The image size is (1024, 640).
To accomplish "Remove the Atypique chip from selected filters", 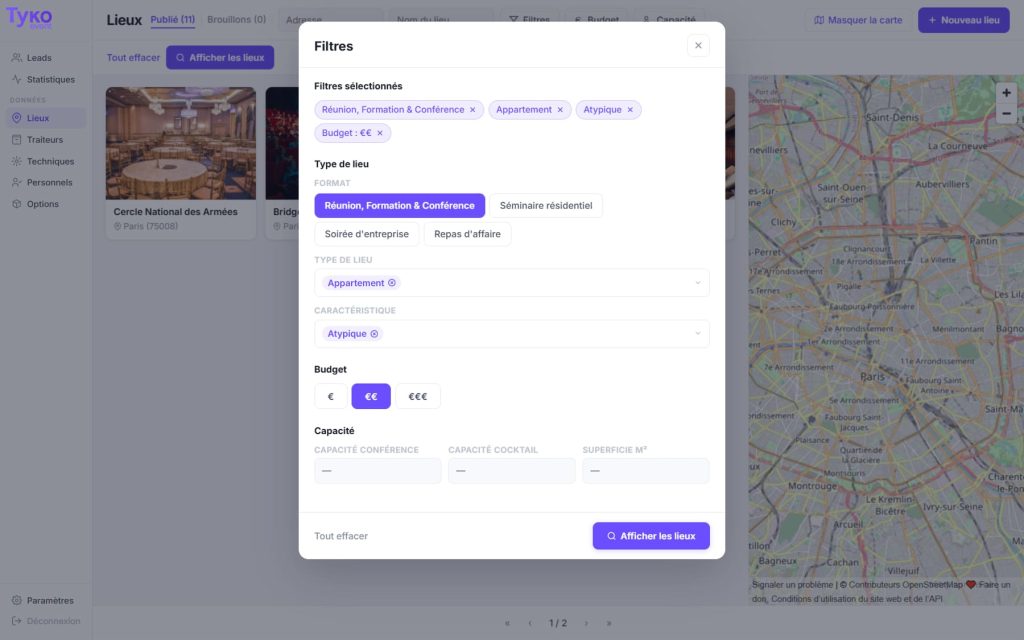I will coord(630,110).
